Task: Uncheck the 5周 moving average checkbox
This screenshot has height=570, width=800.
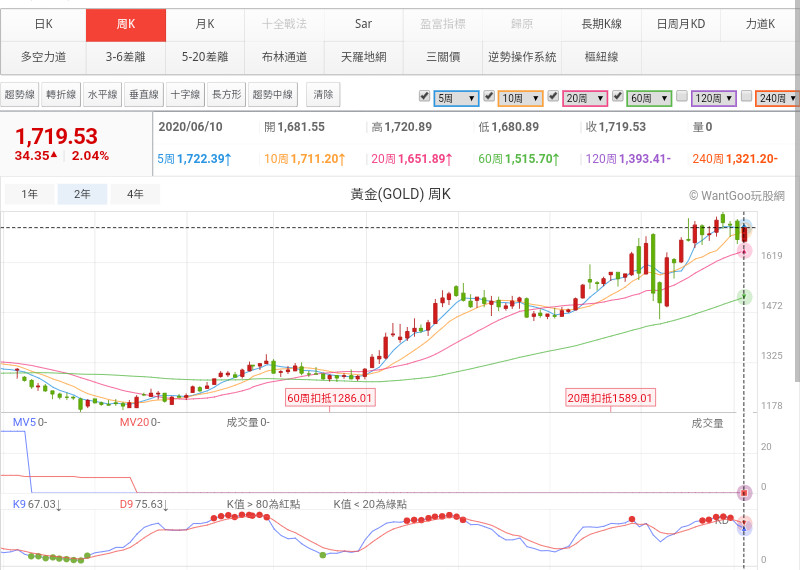Action: 425,96
